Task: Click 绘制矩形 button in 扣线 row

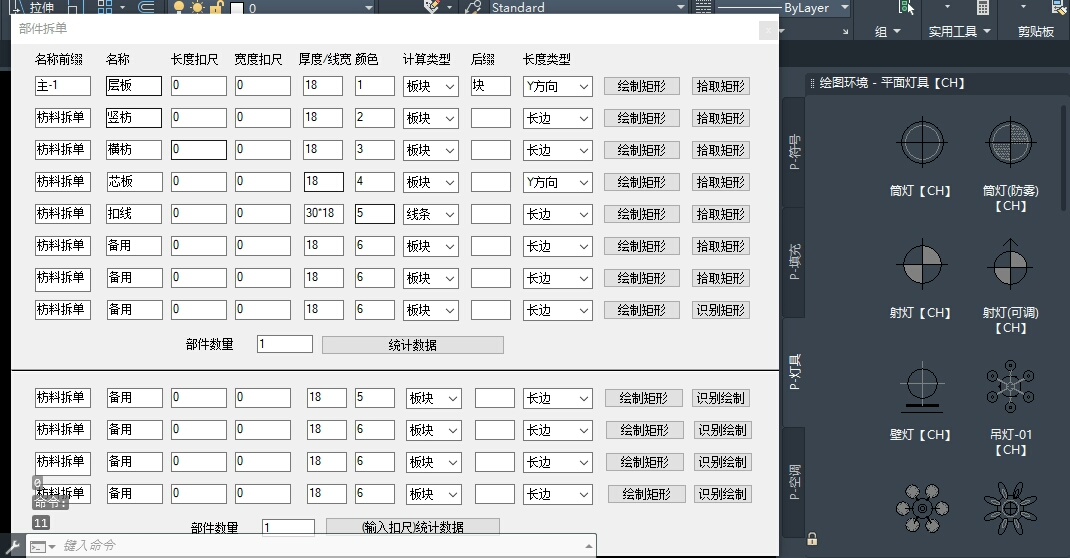Action: [641, 214]
